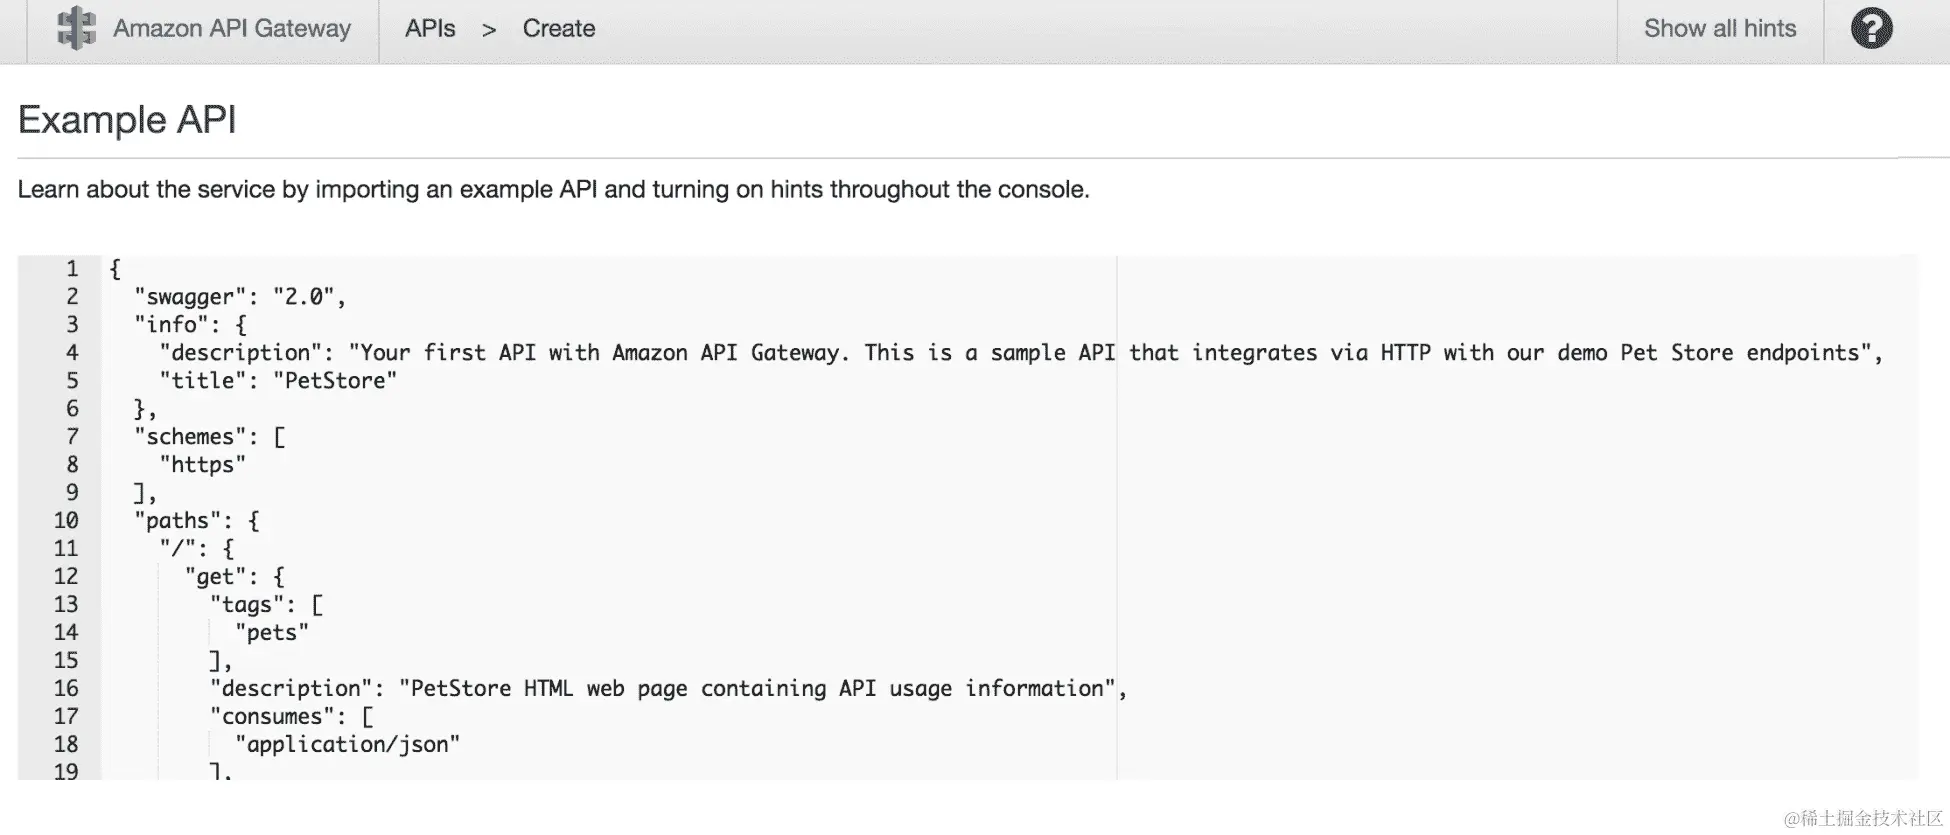Go to APIs breadcrumb link
Viewport: 1950px width, 835px height.
(x=430, y=28)
